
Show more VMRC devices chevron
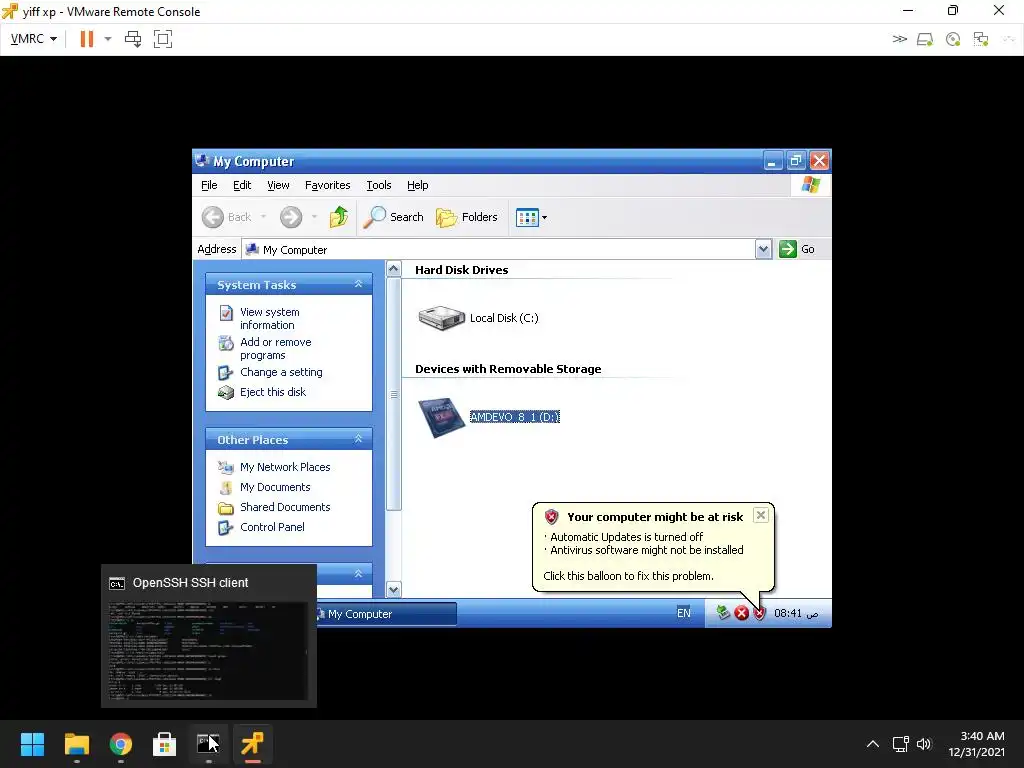tap(899, 39)
